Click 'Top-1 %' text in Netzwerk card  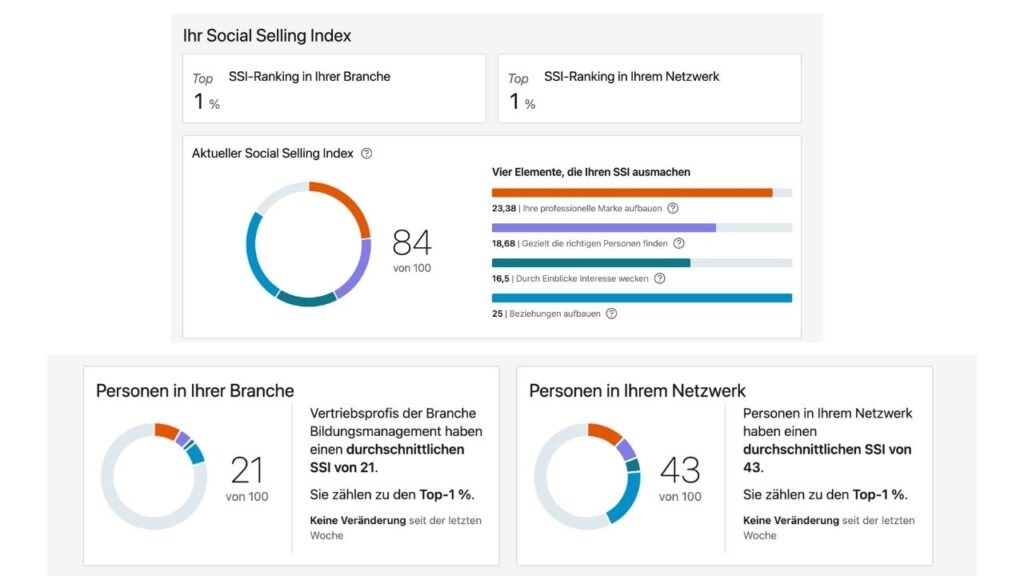[880, 495]
